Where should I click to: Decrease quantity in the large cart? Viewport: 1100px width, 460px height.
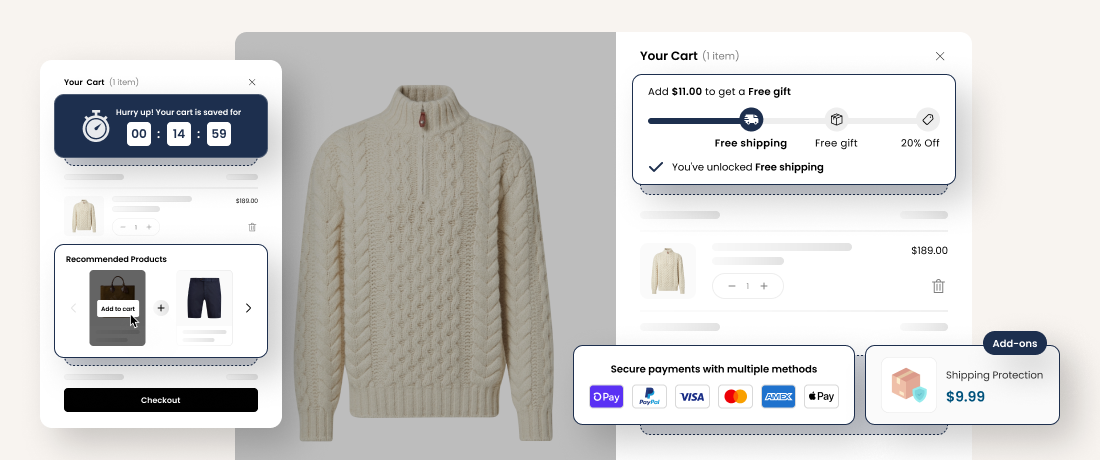pos(732,286)
